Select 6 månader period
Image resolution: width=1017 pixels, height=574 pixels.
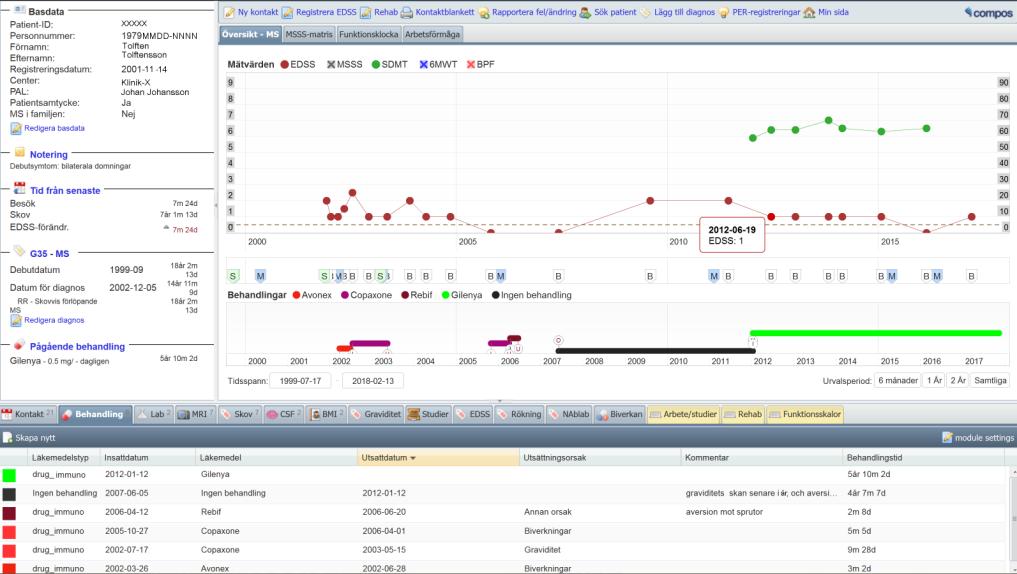[x=898, y=381]
